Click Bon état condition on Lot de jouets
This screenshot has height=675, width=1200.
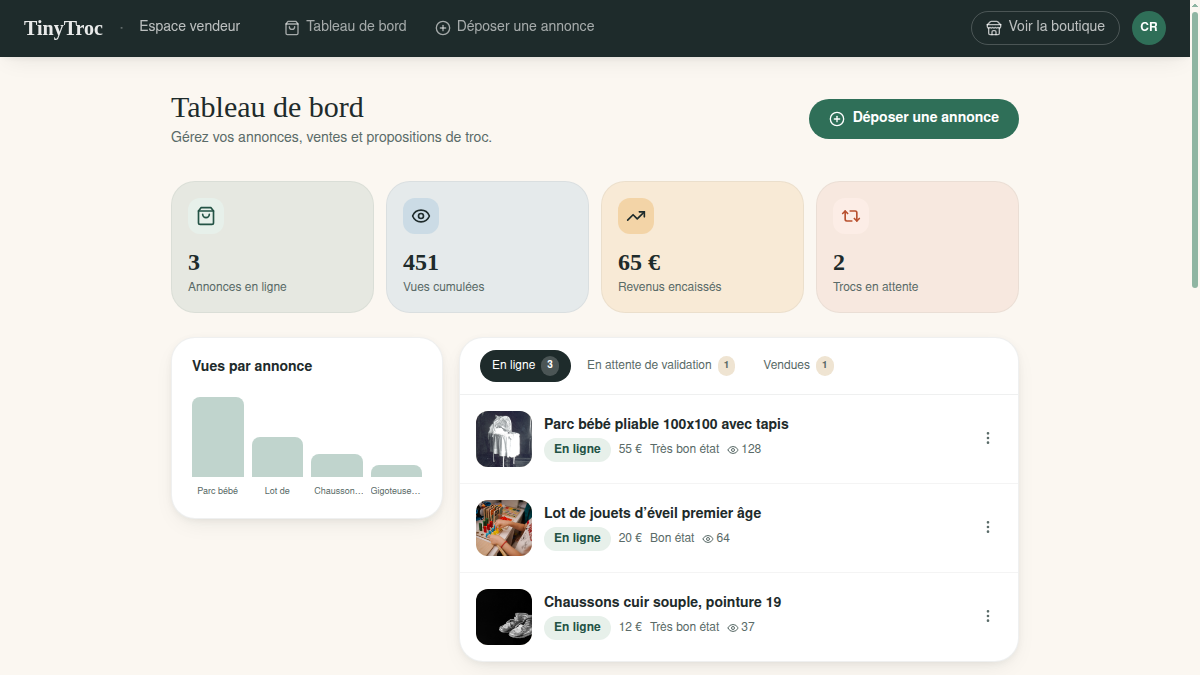(x=672, y=538)
